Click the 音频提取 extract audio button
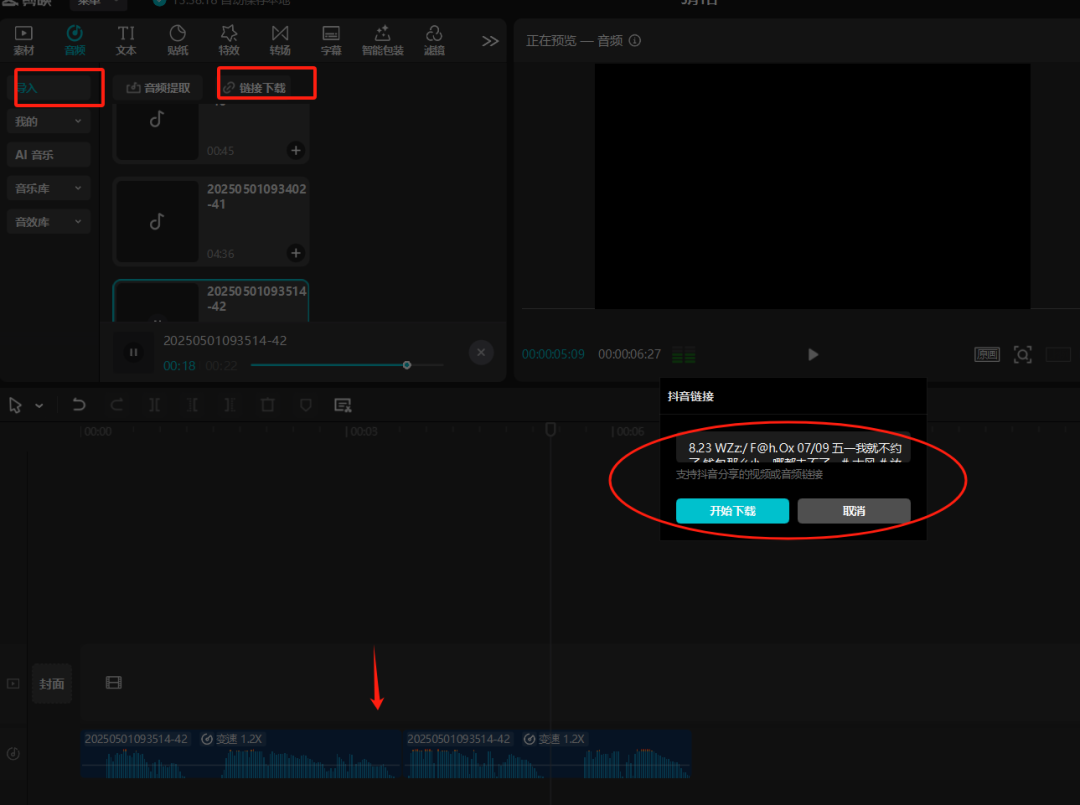 tap(158, 88)
